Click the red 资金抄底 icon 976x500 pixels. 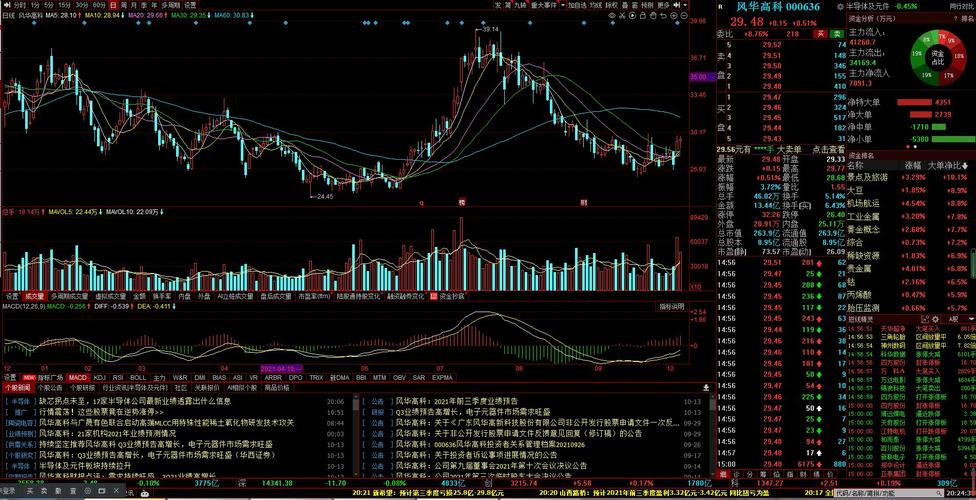tap(434, 296)
